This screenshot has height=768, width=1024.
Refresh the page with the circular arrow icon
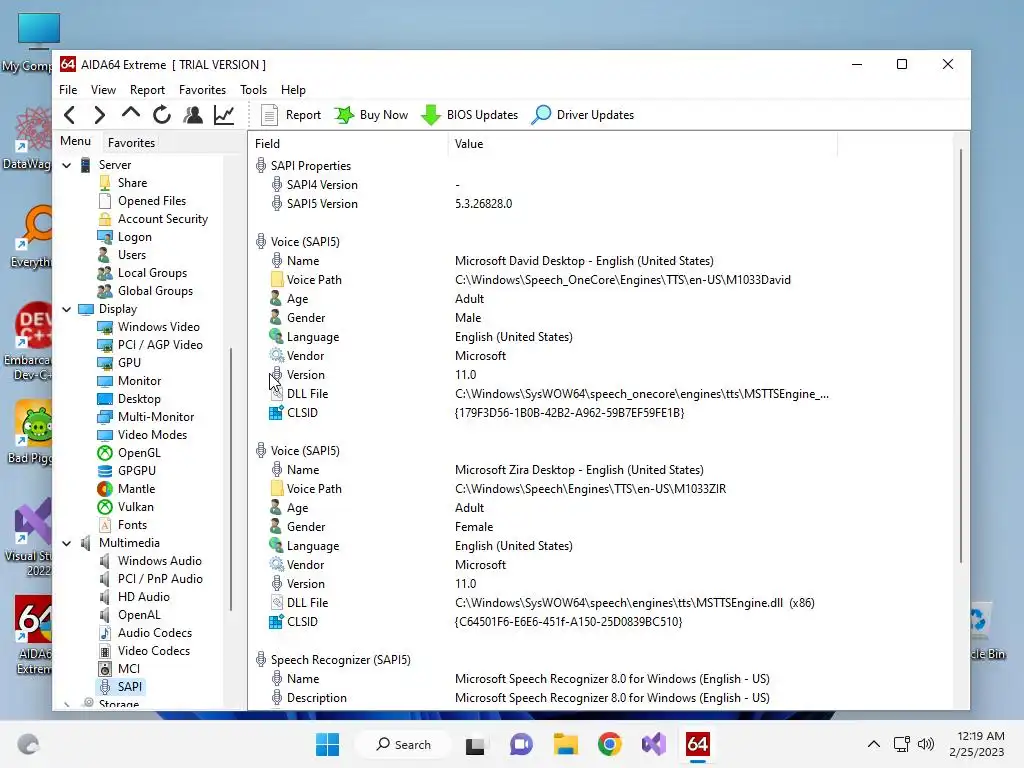(x=162, y=115)
